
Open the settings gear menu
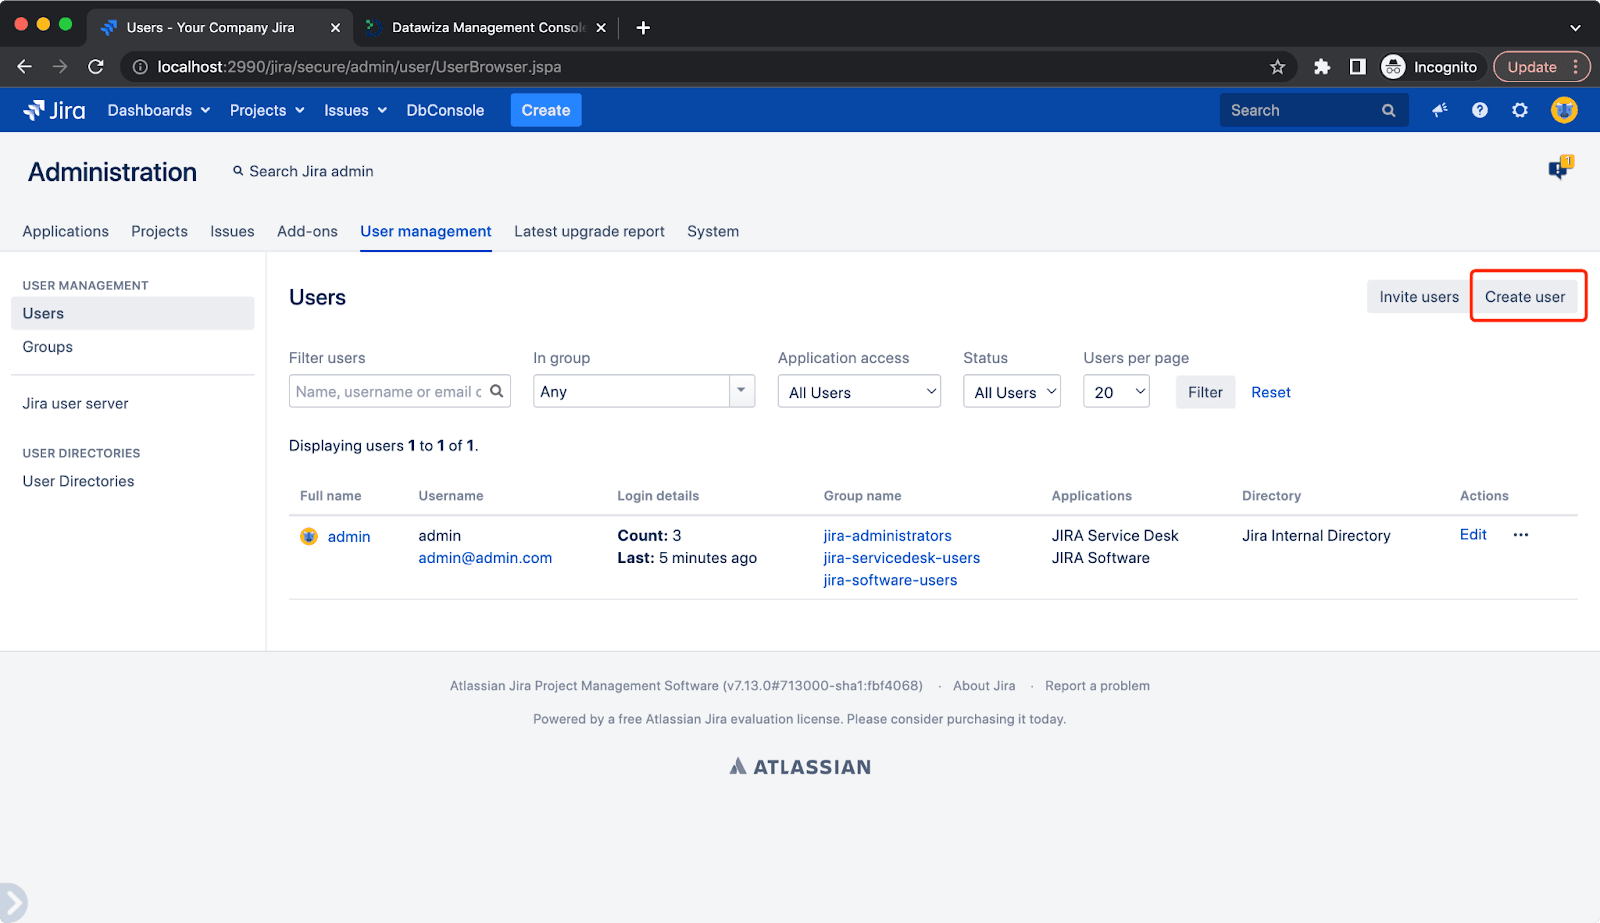(1520, 110)
